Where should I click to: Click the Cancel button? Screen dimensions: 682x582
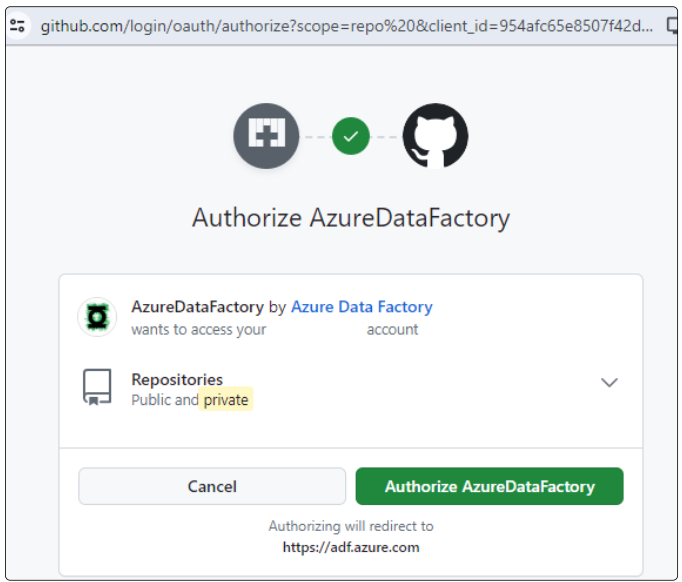(x=212, y=486)
